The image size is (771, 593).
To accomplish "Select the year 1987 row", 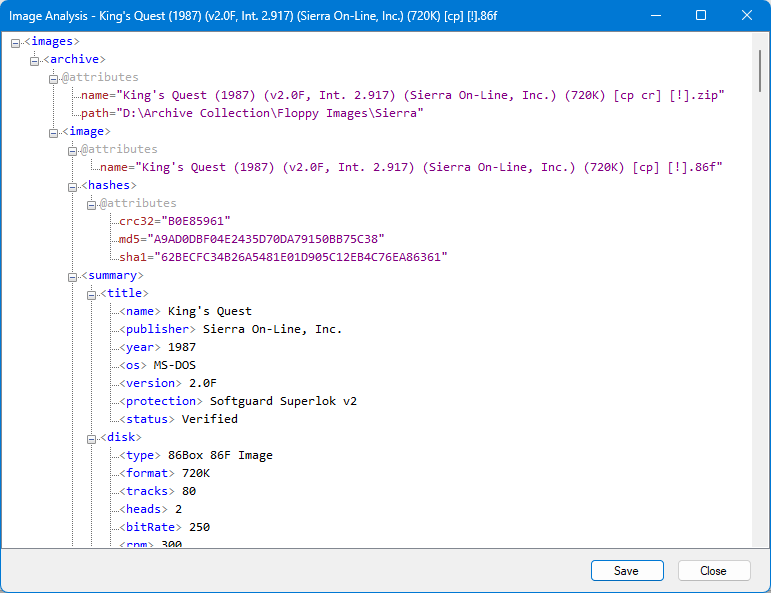I will [157, 347].
